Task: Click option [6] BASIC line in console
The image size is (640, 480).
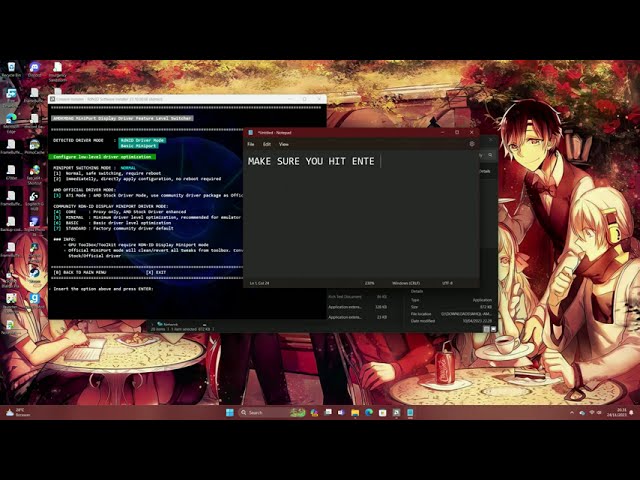Action: click(x=112, y=223)
